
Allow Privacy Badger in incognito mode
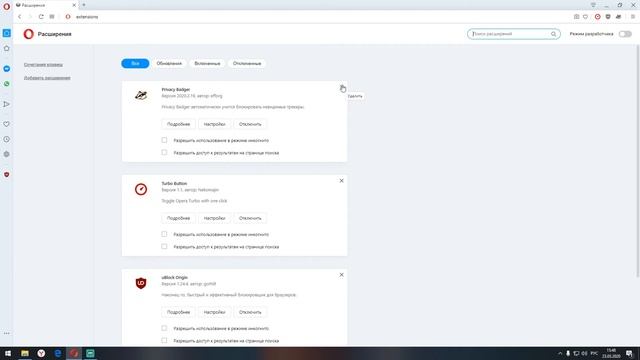pos(164,140)
